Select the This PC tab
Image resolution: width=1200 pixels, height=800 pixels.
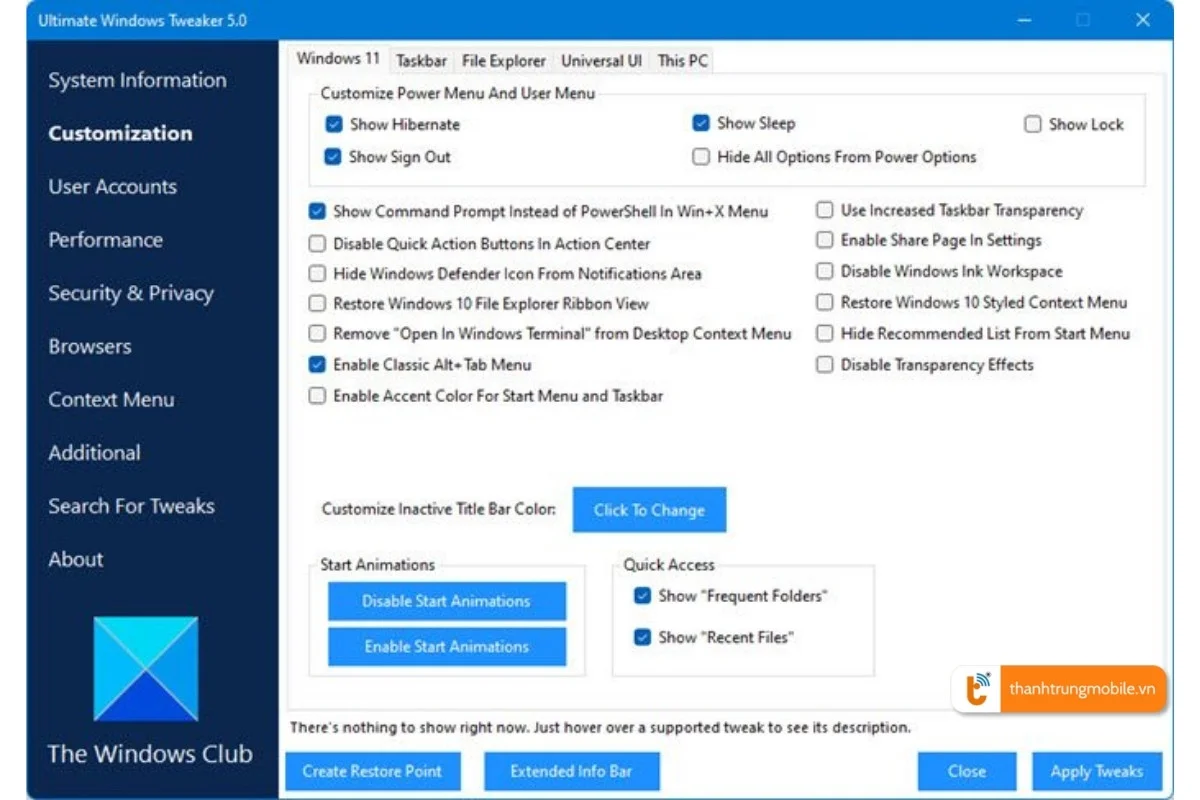click(x=681, y=61)
